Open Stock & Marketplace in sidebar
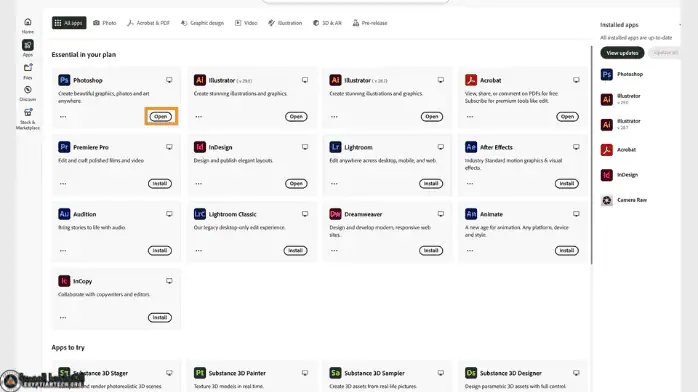 (x=28, y=119)
